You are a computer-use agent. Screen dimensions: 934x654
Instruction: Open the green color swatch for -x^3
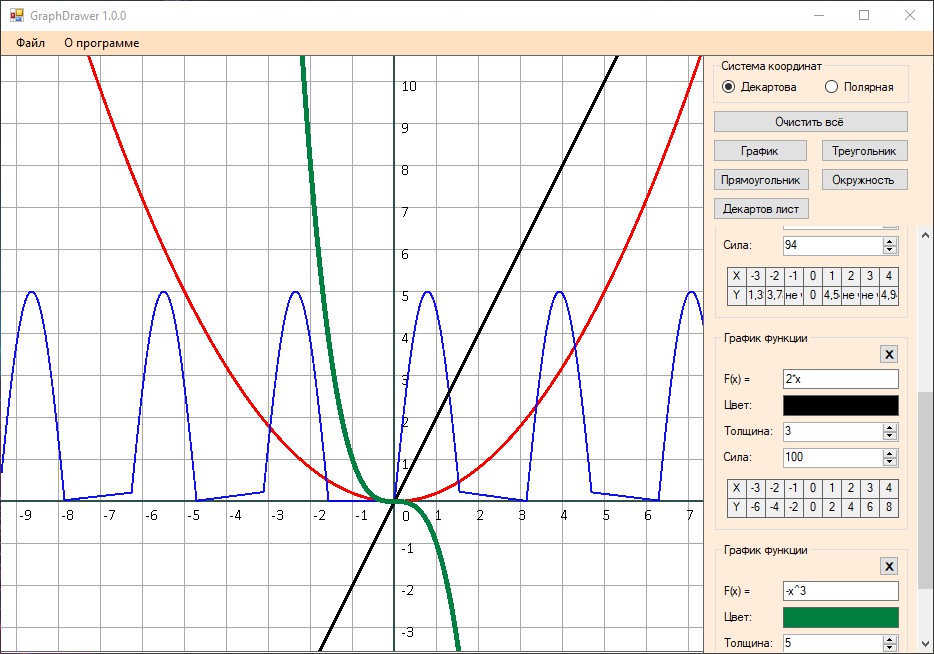point(840,617)
